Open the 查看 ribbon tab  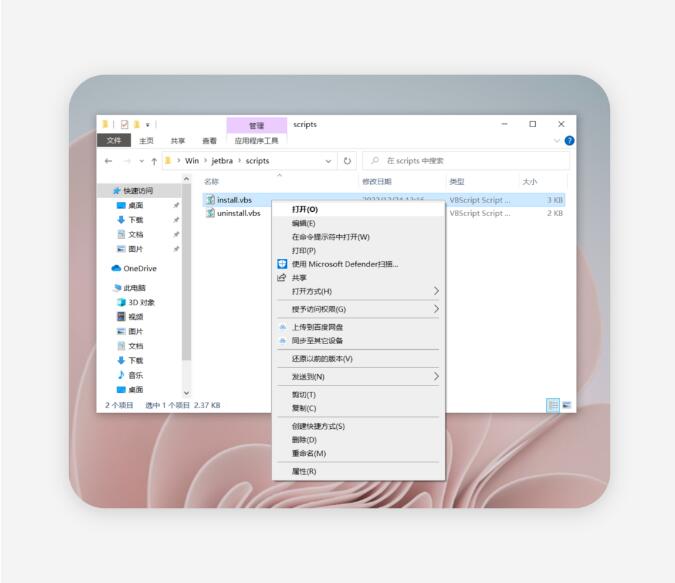click(209, 141)
